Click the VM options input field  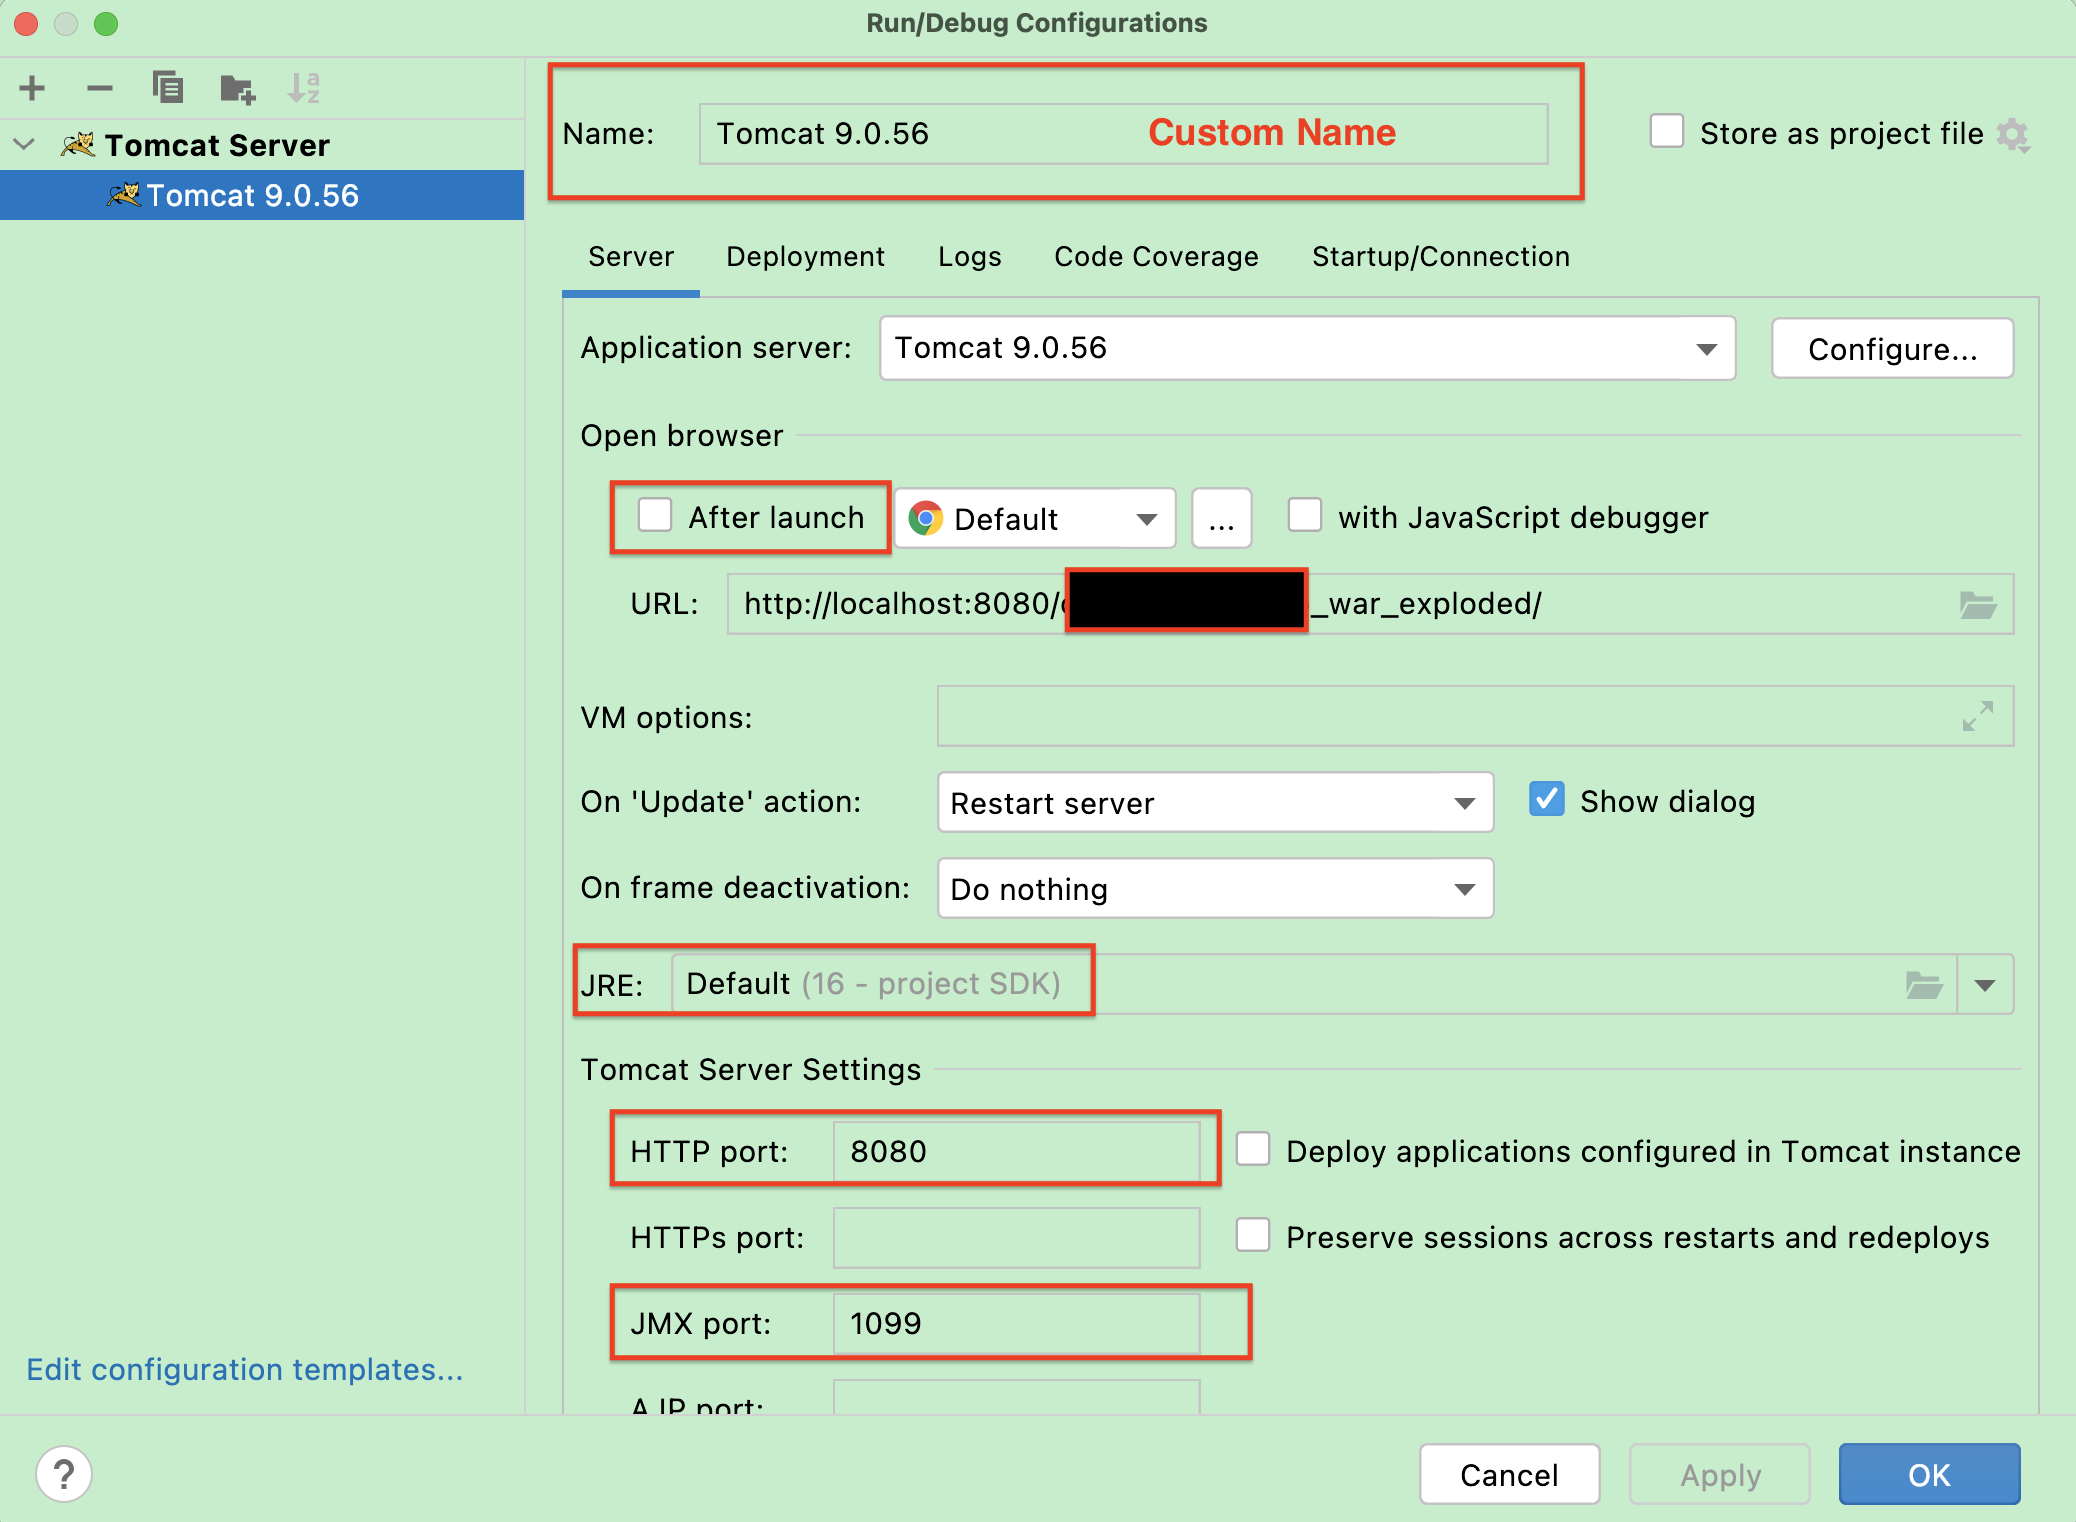(1475, 716)
